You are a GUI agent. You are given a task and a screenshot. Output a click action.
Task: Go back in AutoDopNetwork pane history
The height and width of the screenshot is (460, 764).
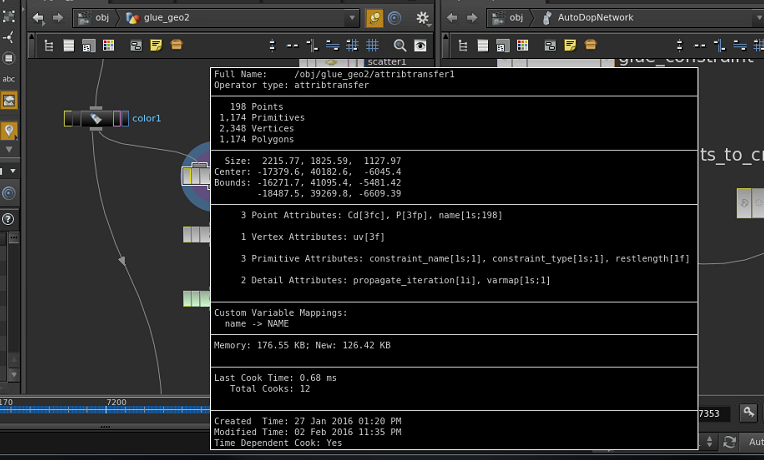tap(452, 18)
